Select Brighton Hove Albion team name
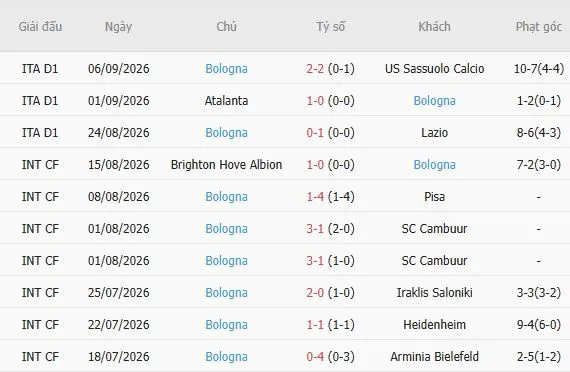Viewport: 570px width, 372px height. click(226, 165)
